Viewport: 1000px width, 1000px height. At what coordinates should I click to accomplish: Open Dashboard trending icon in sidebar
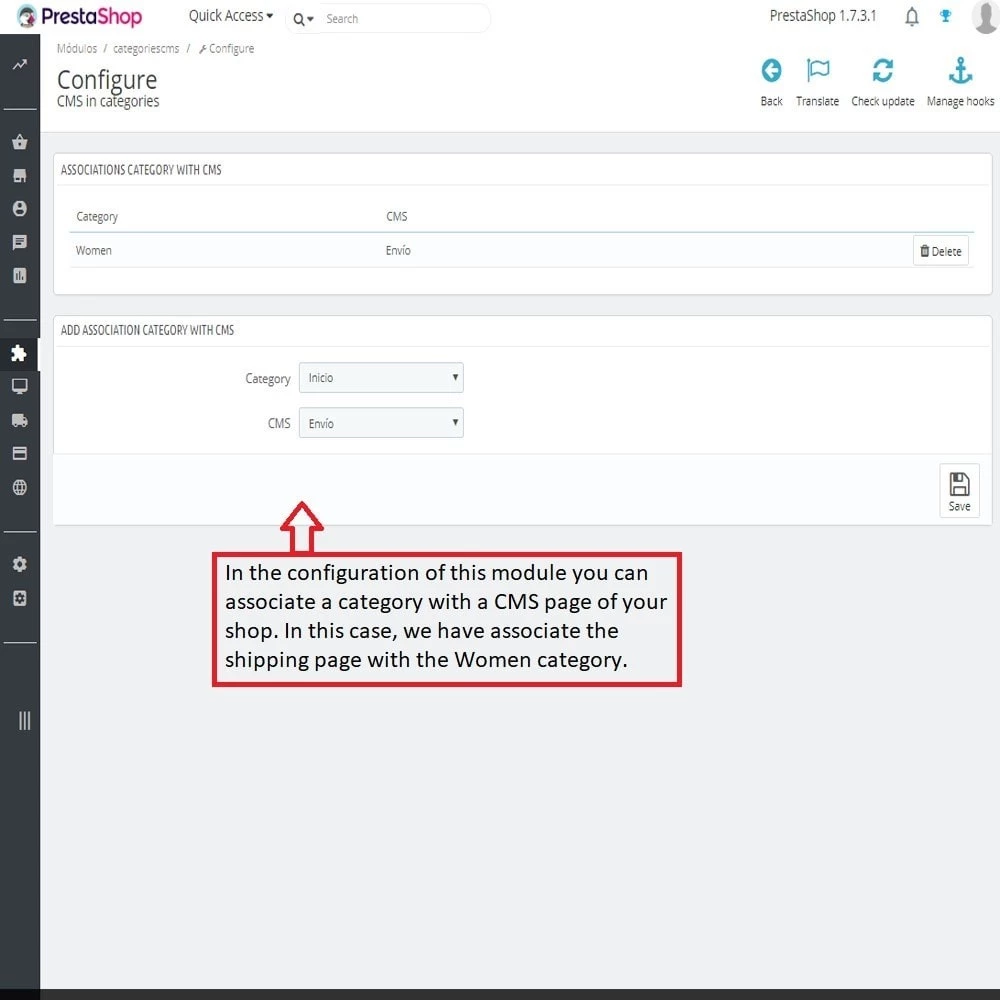click(20, 64)
